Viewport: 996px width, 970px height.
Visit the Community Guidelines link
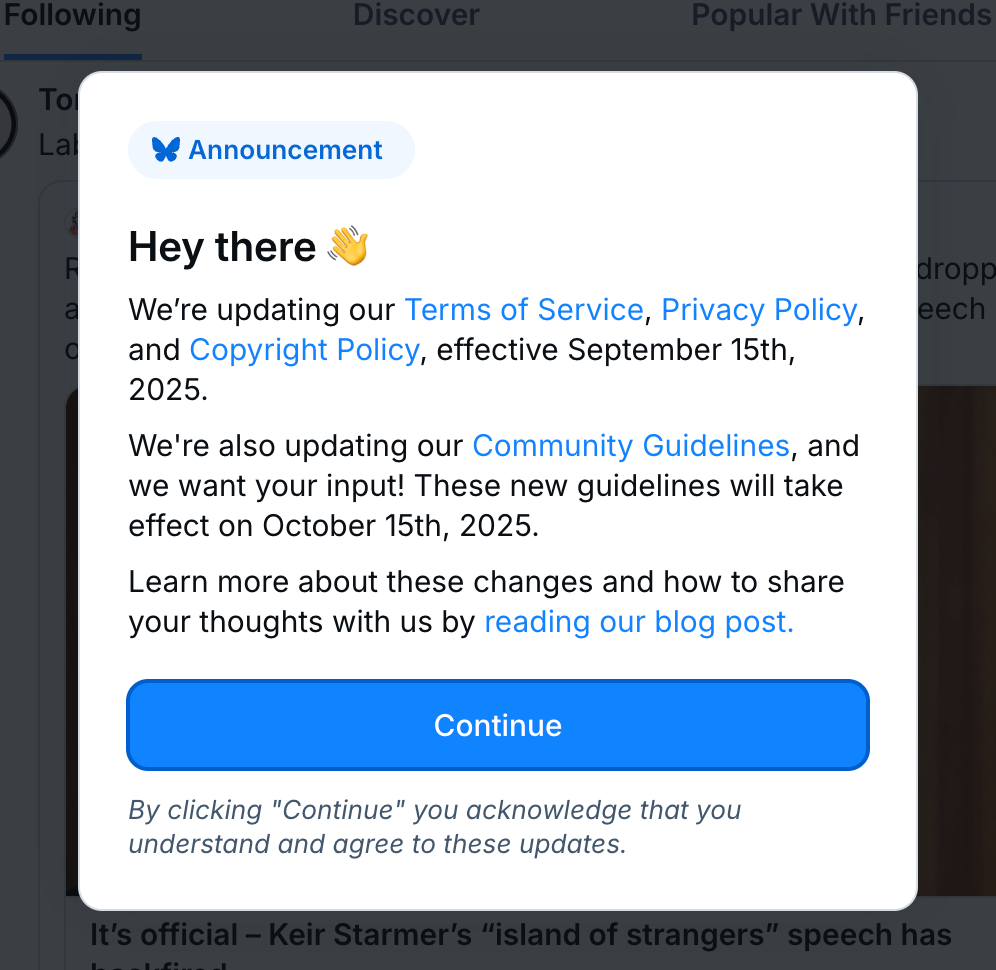pyautogui.click(x=631, y=445)
